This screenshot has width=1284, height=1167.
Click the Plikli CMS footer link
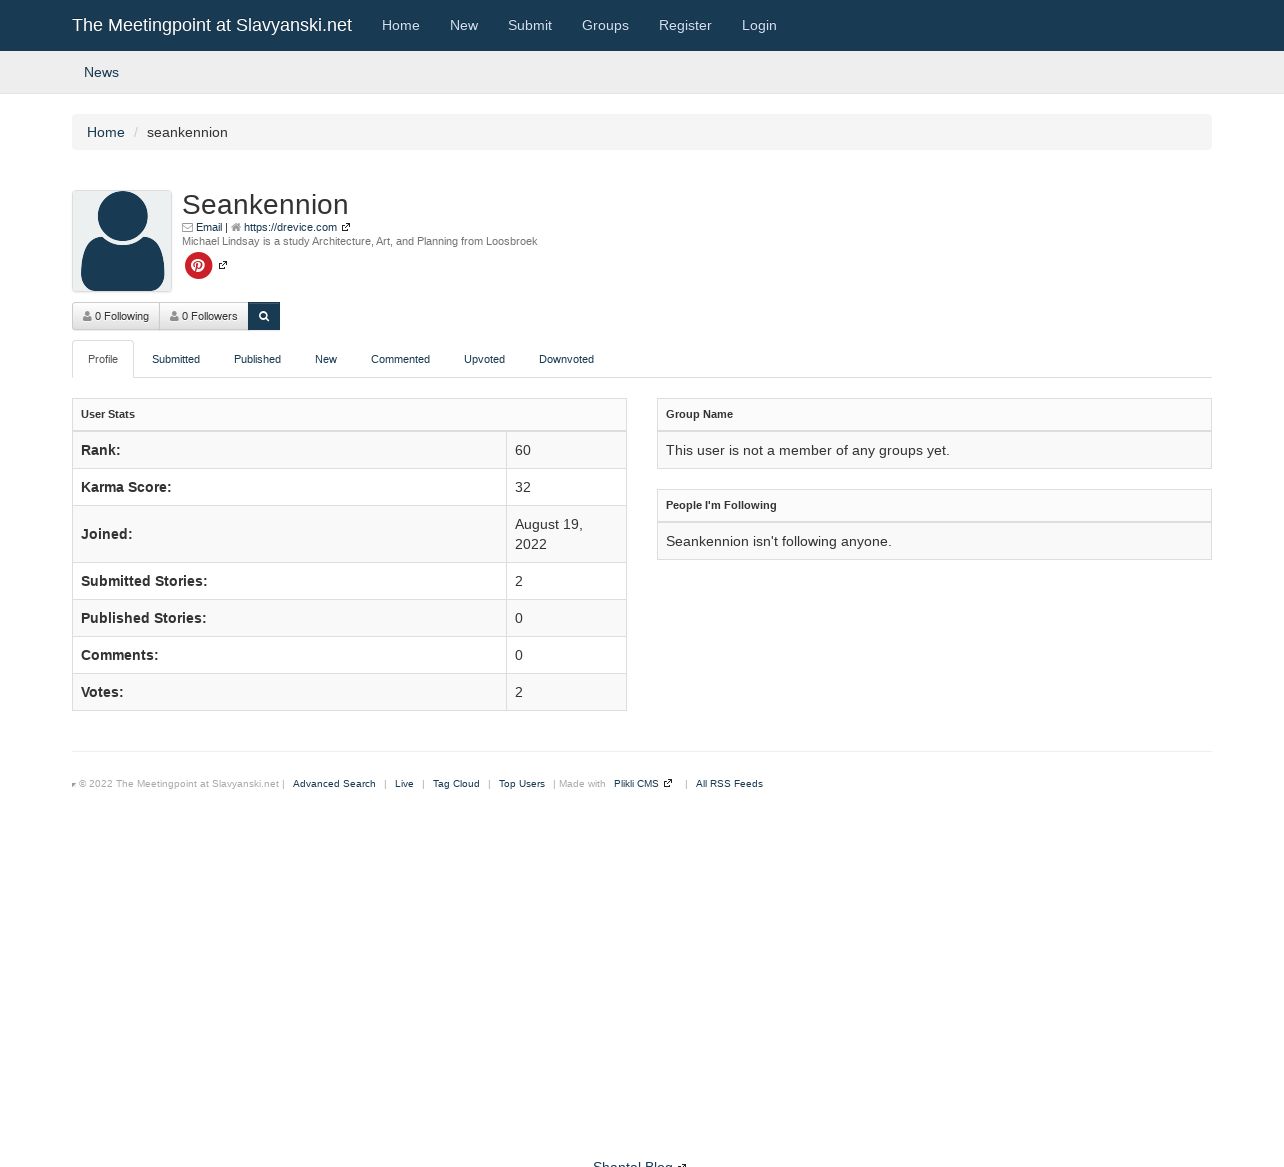637,784
